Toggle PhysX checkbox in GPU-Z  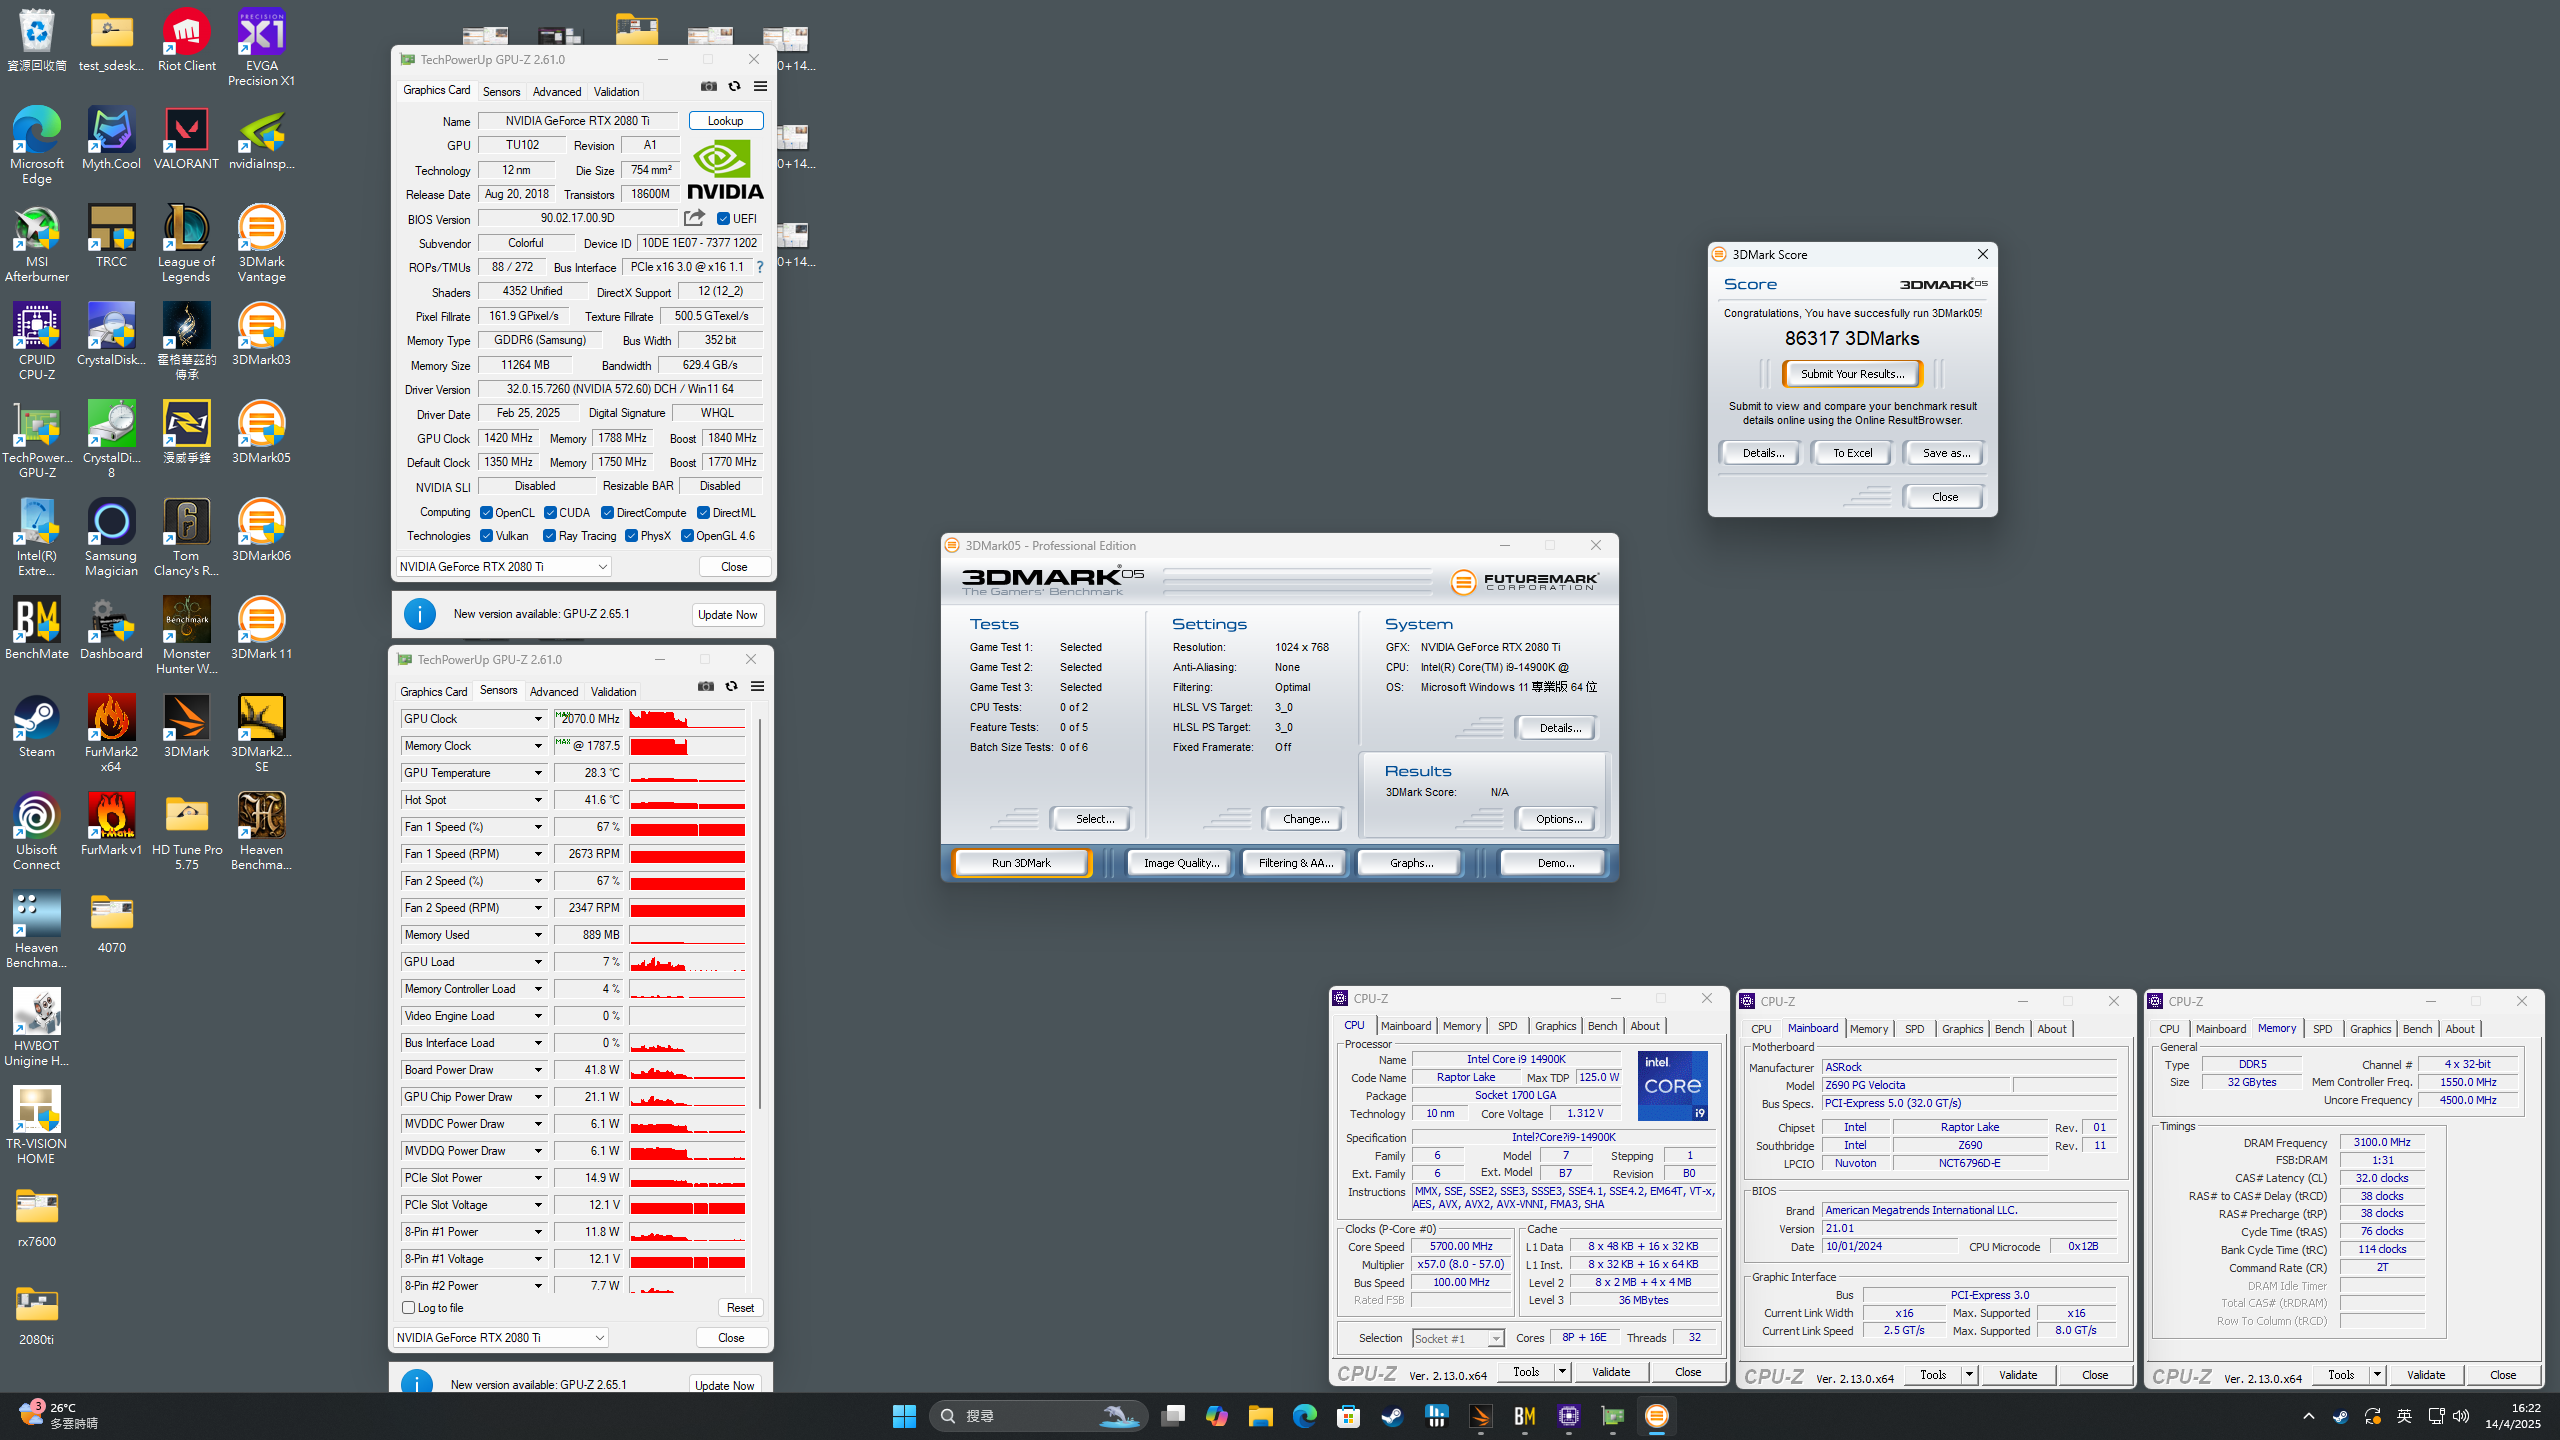coord(631,536)
